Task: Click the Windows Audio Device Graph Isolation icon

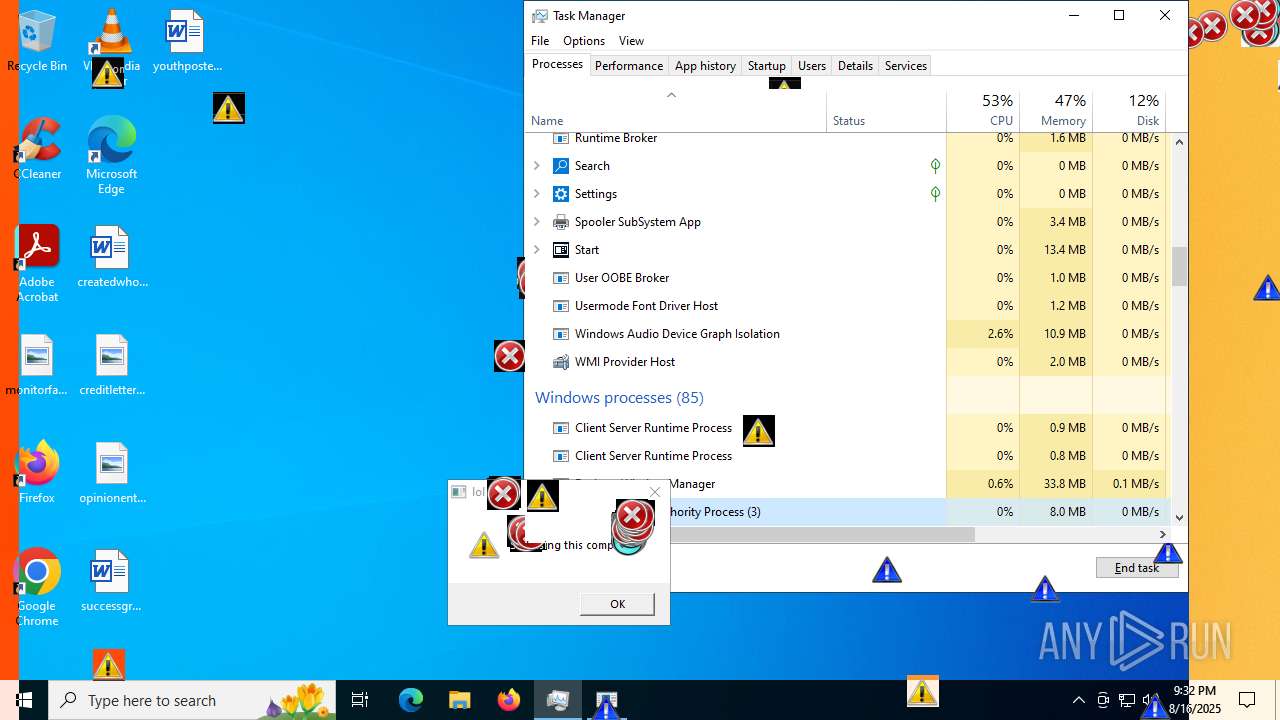Action: (561, 334)
